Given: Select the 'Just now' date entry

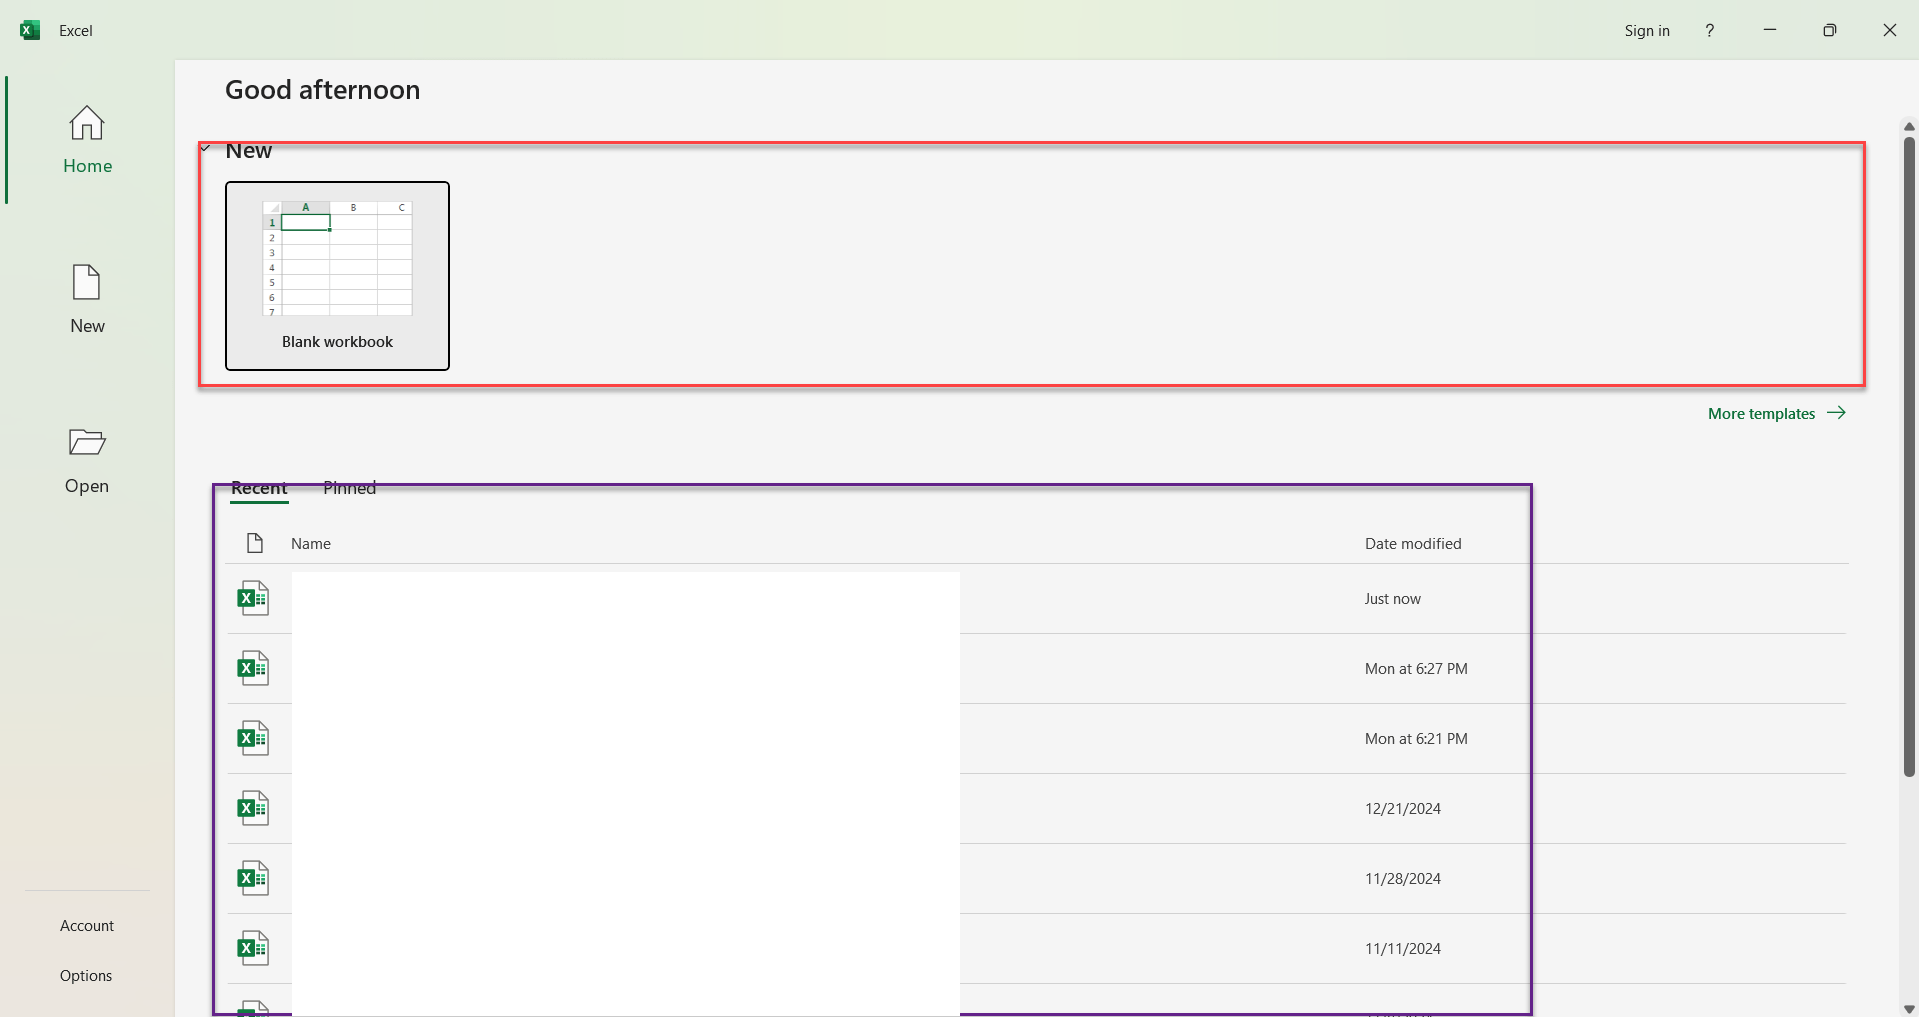Looking at the screenshot, I should (x=1392, y=599).
